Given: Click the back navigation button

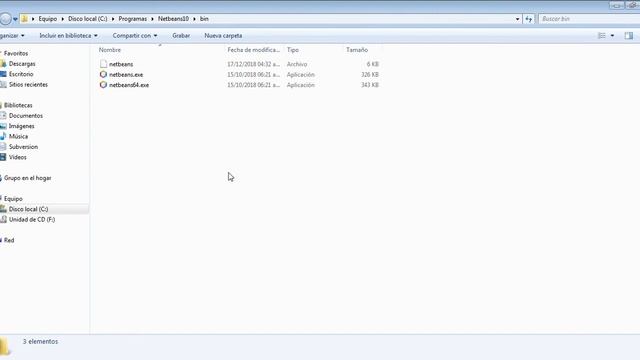Looking at the screenshot, I should tap(5, 19).
